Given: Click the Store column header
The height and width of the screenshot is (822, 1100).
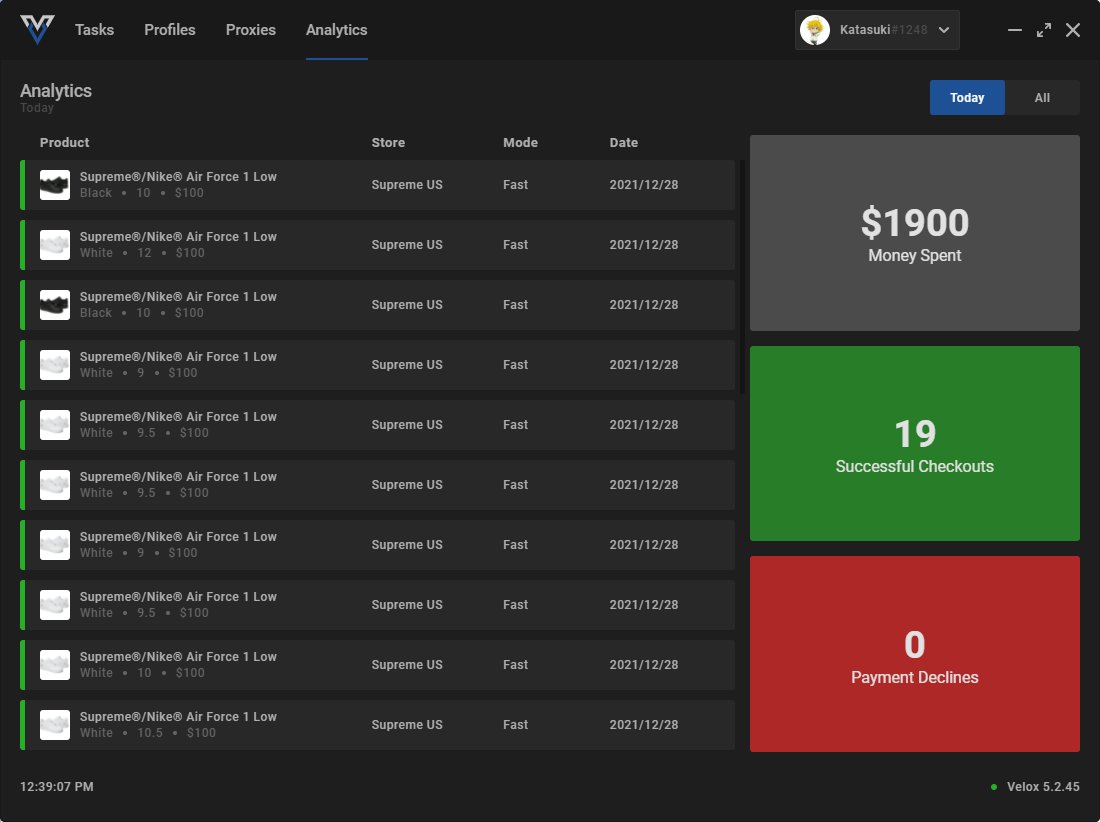Looking at the screenshot, I should 388,142.
